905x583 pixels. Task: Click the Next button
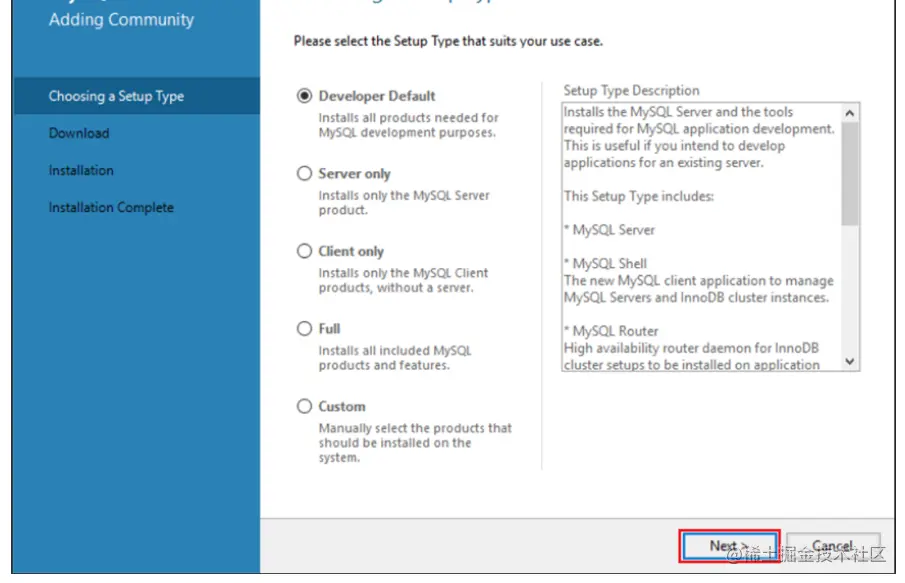tap(730, 545)
